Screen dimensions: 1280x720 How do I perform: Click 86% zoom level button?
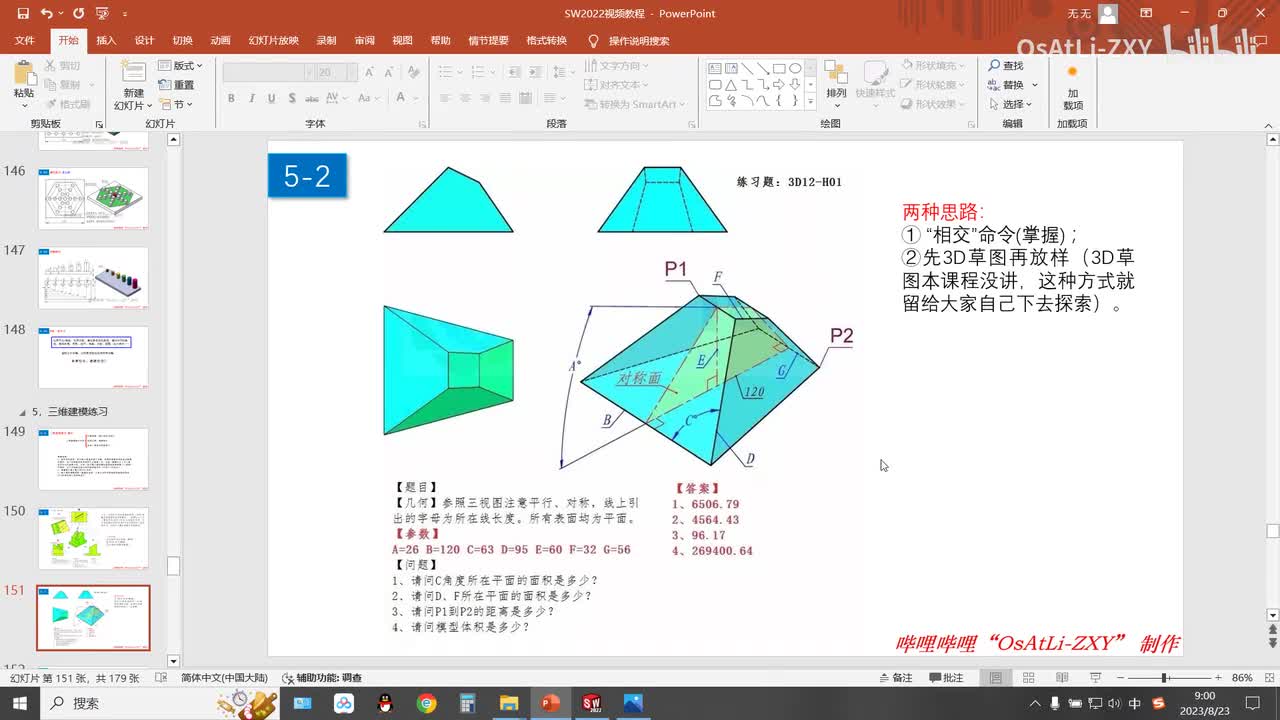click(x=1243, y=678)
